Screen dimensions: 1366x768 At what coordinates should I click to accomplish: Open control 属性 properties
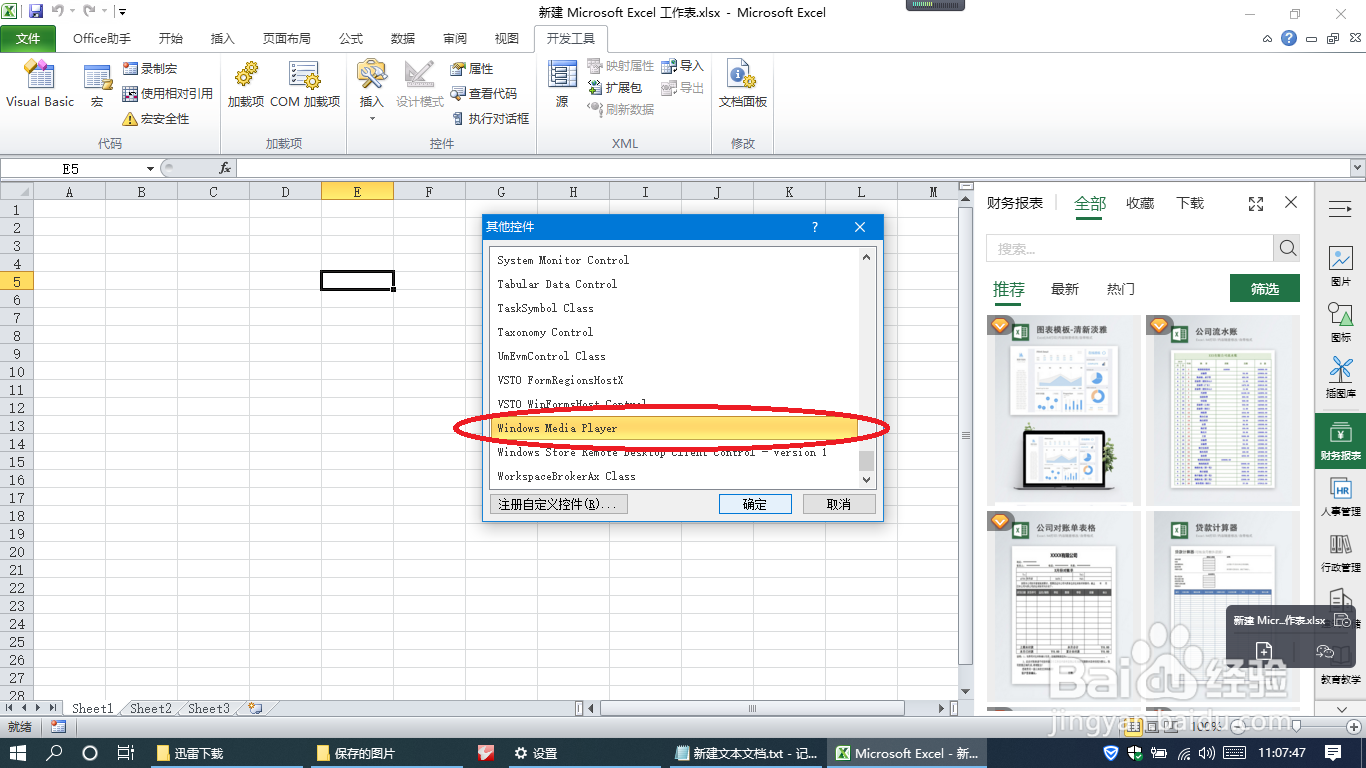coord(471,69)
